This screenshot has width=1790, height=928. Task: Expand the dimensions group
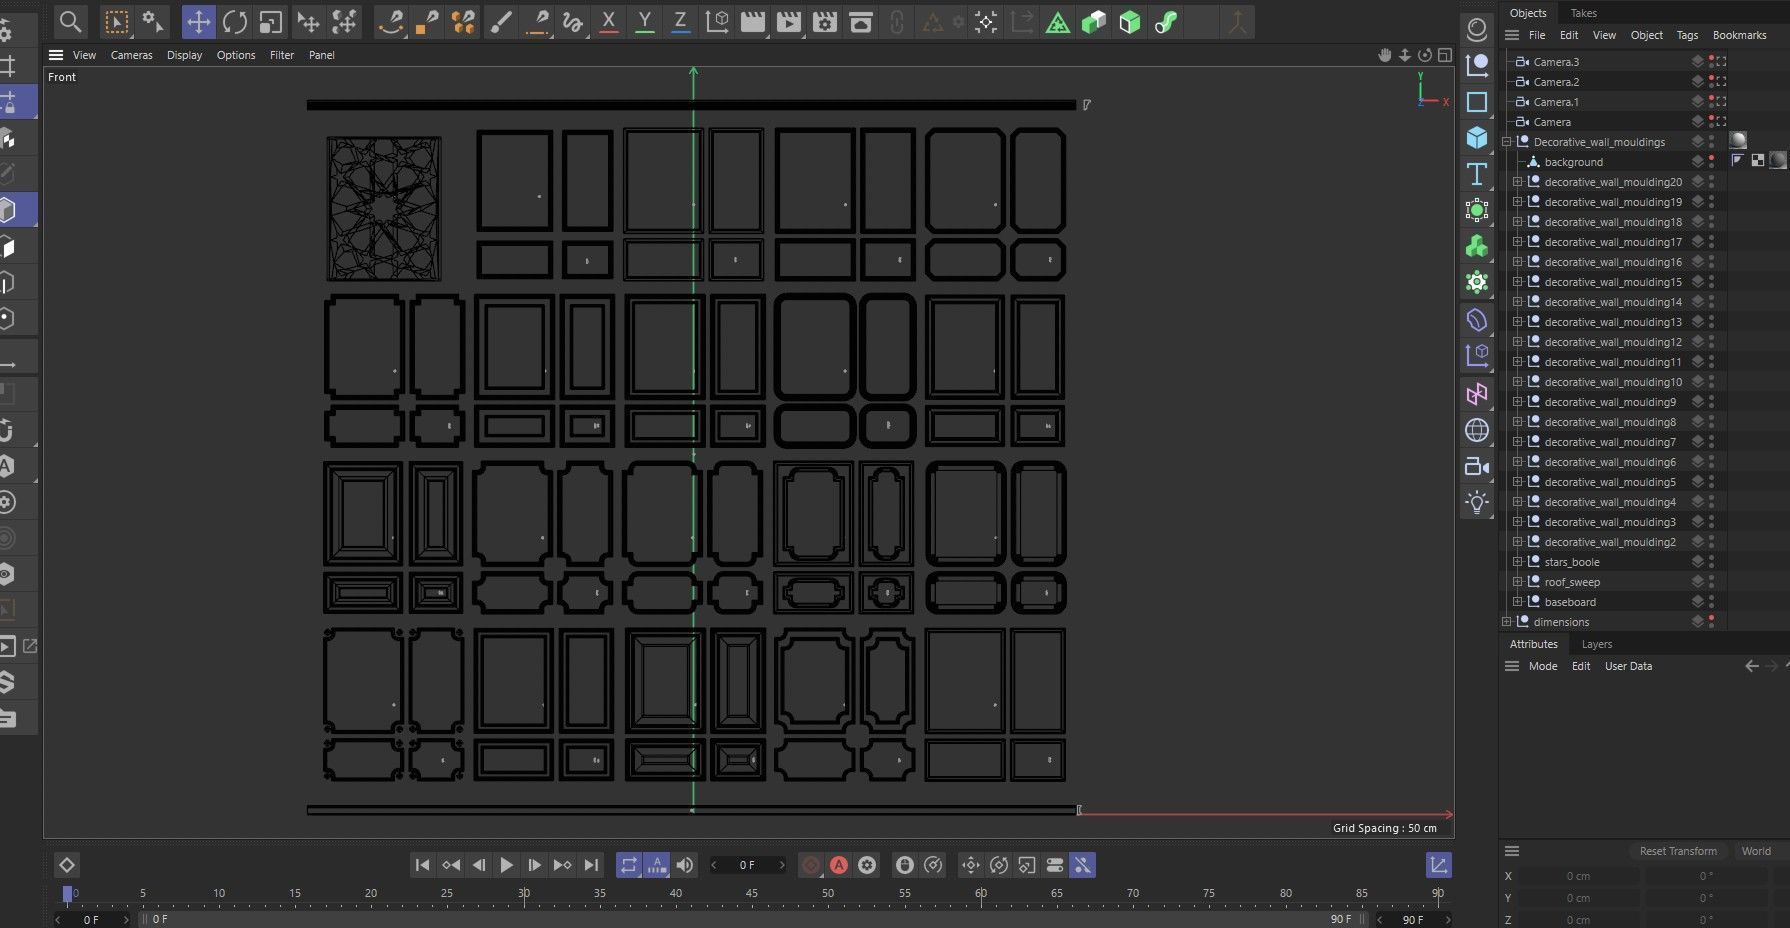tap(1507, 622)
